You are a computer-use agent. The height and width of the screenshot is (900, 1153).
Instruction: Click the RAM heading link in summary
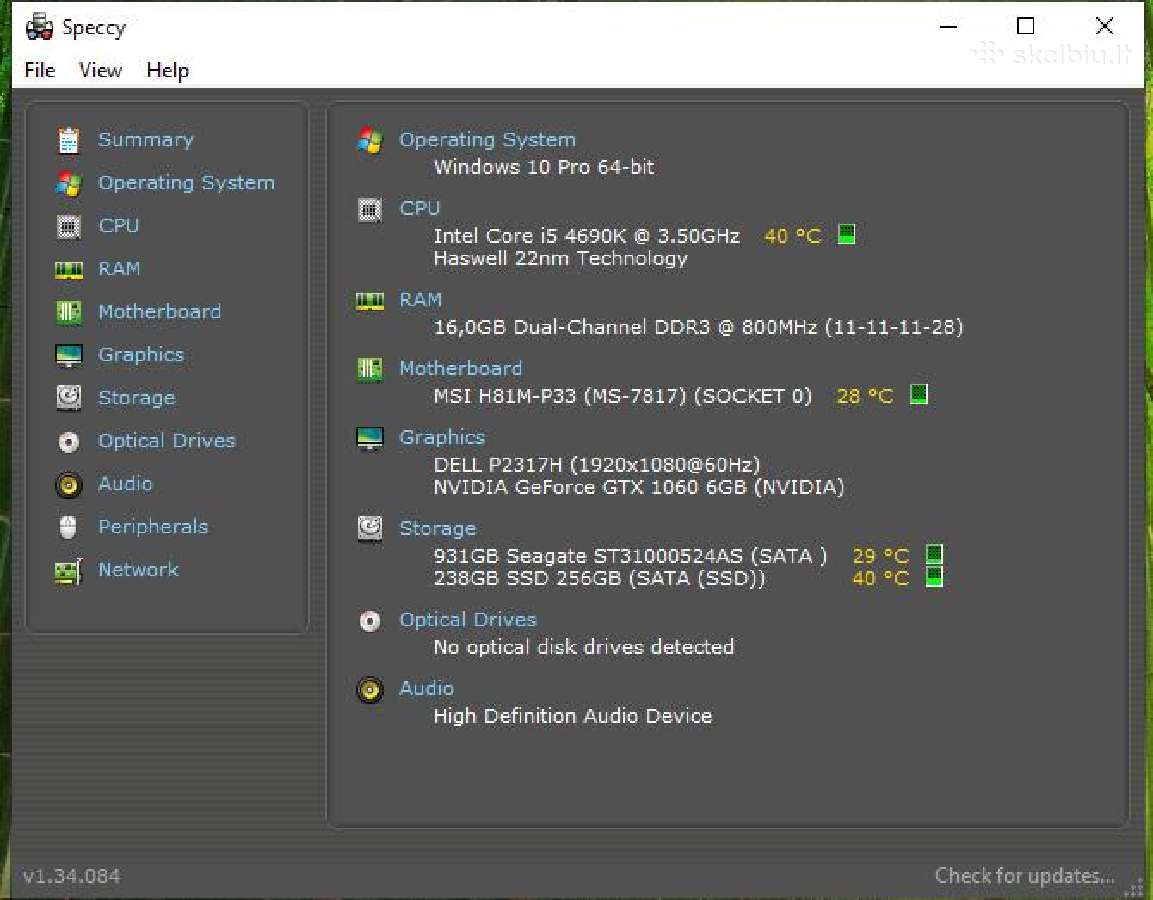(x=421, y=300)
